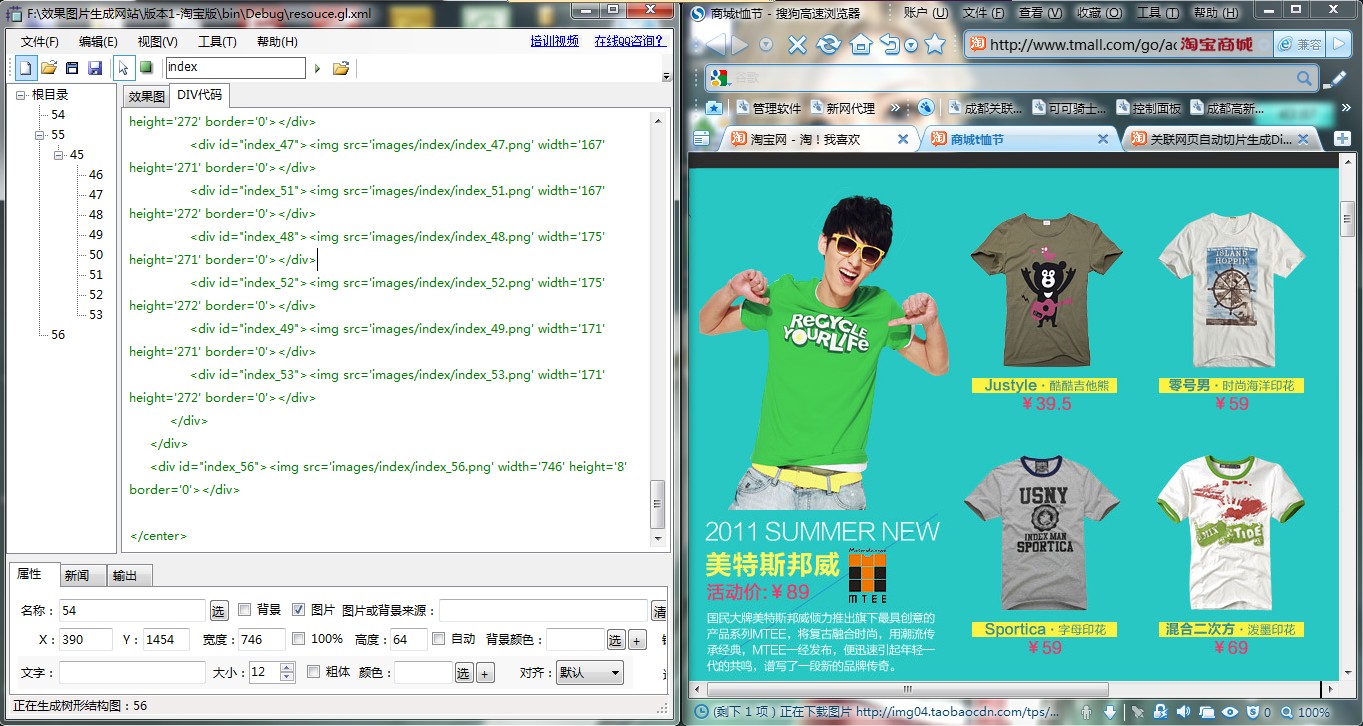The height and width of the screenshot is (726, 1363).
Task: Toggle the 背景 checkbox
Action: [244, 609]
